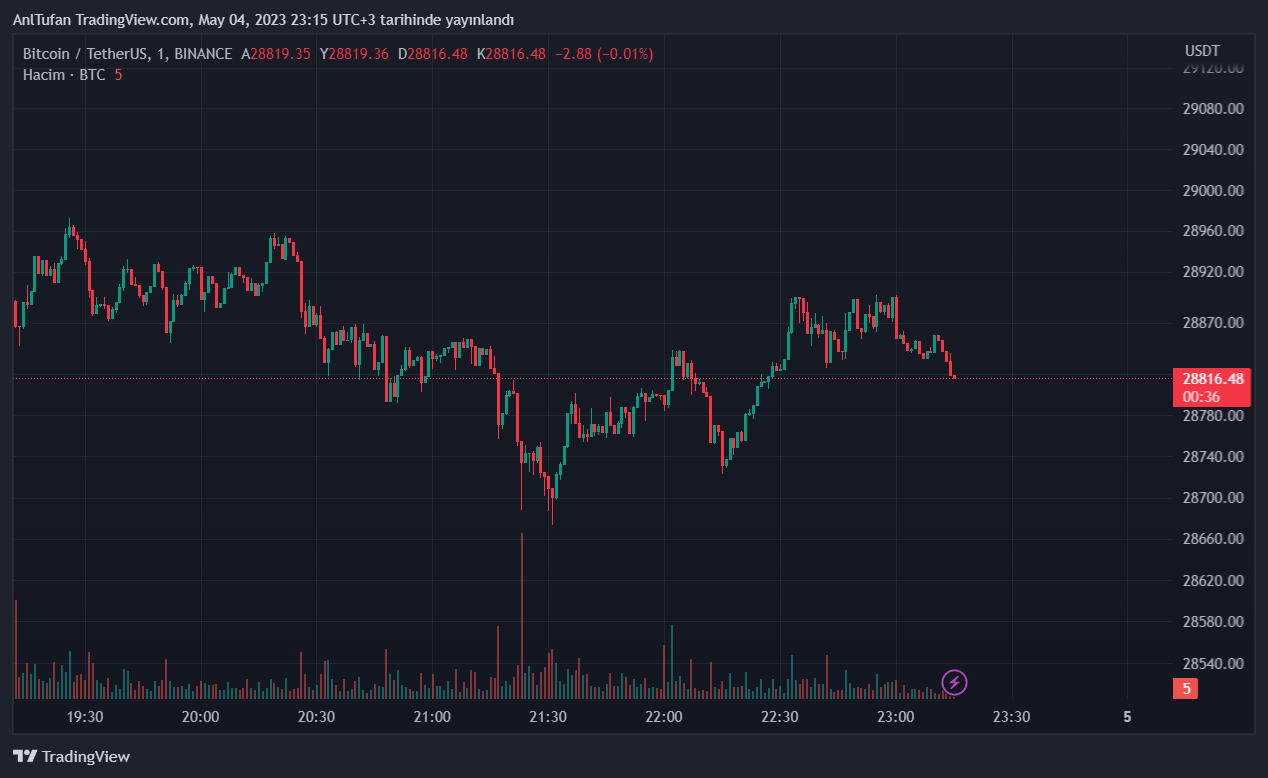Click the 23:00 time axis label
This screenshot has width=1268, height=778.
(x=895, y=716)
